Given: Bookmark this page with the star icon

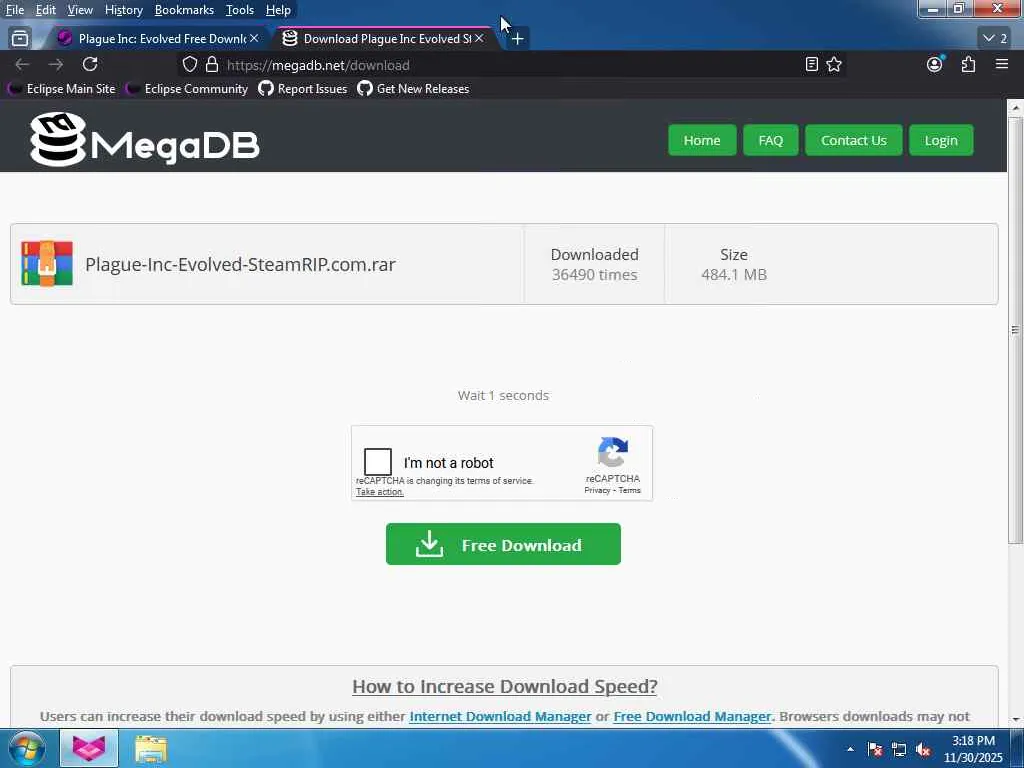Looking at the screenshot, I should [x=834, y=64].
